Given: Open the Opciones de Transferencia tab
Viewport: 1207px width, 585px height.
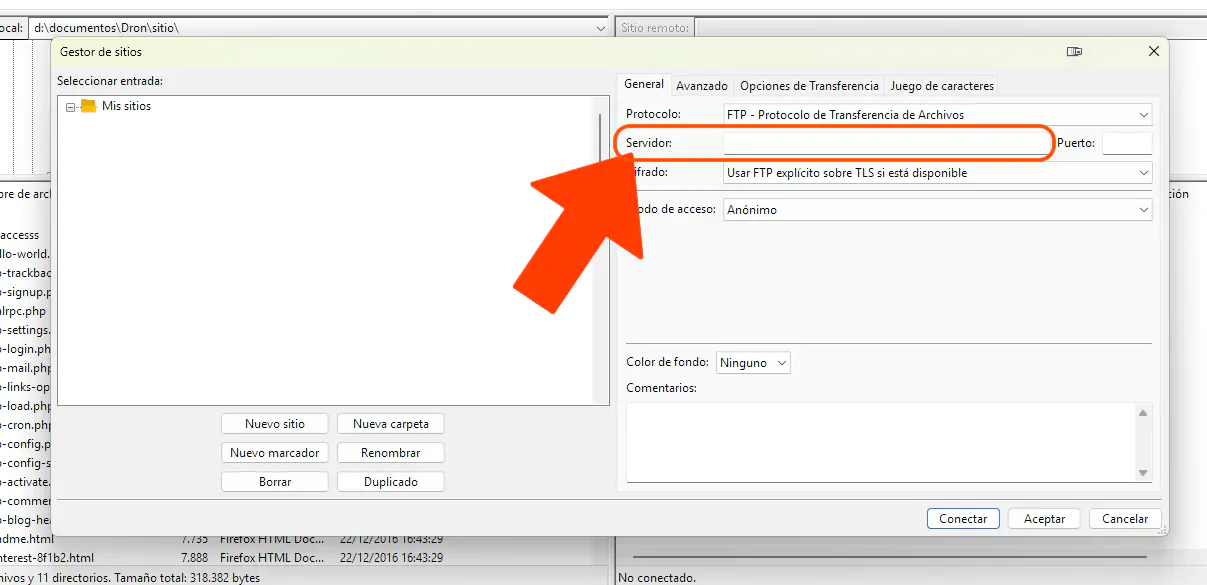Looking at the screenshot, I should (x=808, y=85).
